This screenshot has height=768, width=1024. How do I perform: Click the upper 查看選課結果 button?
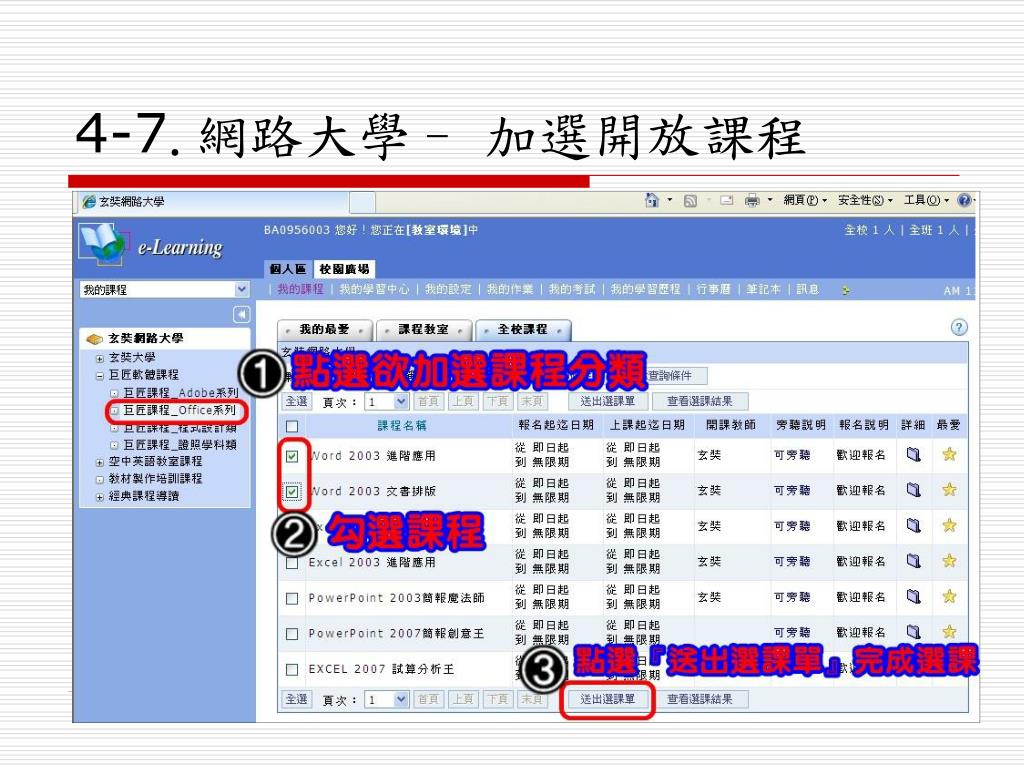coord(699,401)
